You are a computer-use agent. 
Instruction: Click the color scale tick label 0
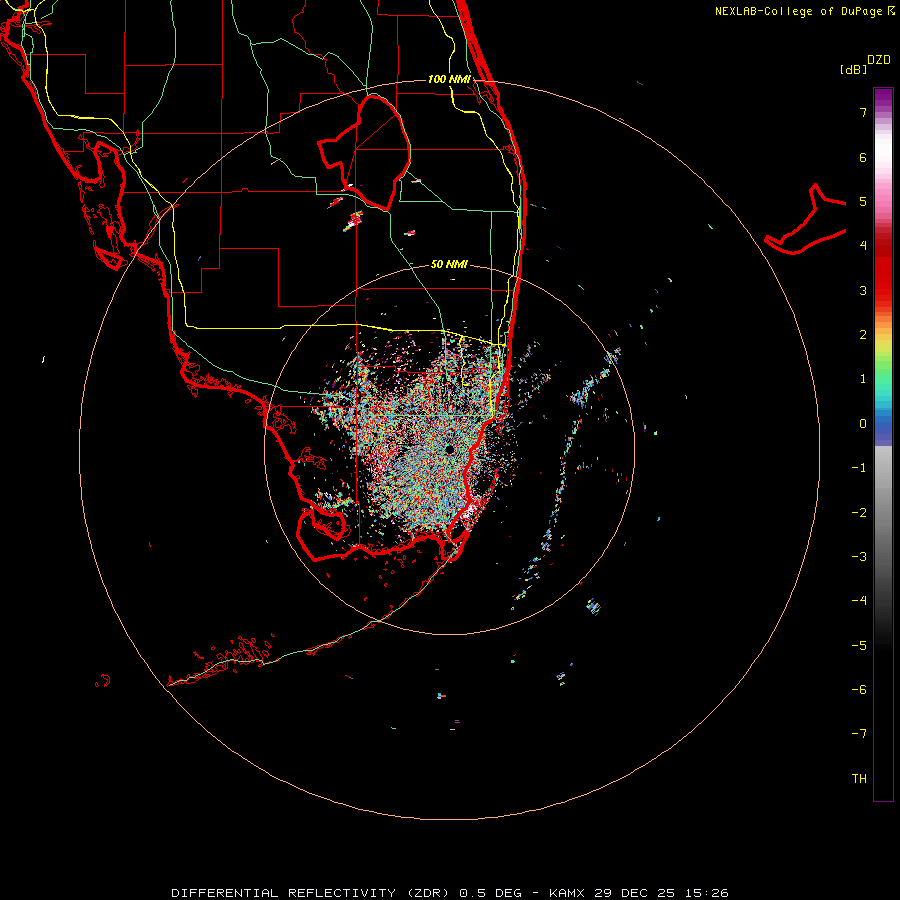click(x=863, y=424)
